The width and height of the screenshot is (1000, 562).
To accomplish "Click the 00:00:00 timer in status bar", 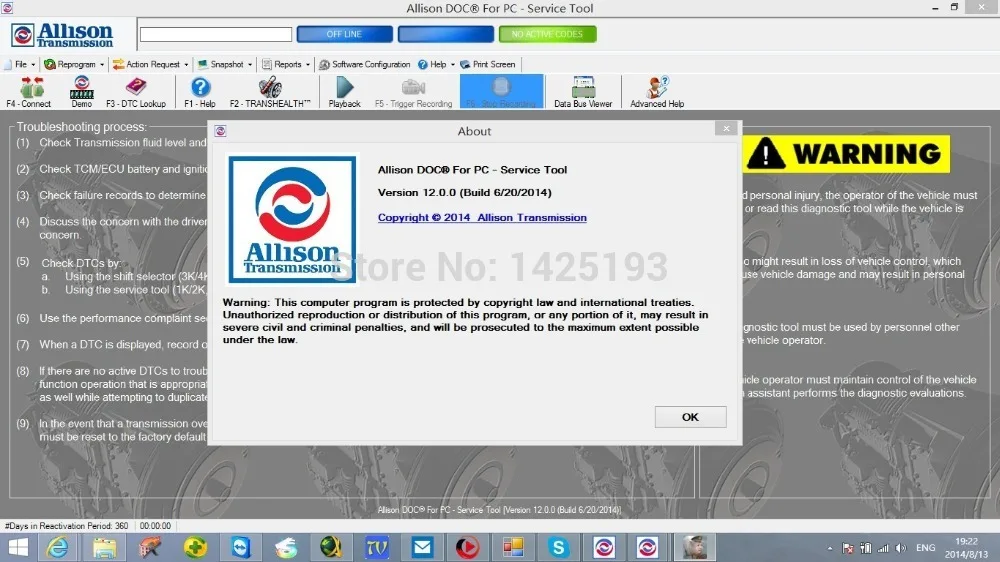I will coord(155,526).
